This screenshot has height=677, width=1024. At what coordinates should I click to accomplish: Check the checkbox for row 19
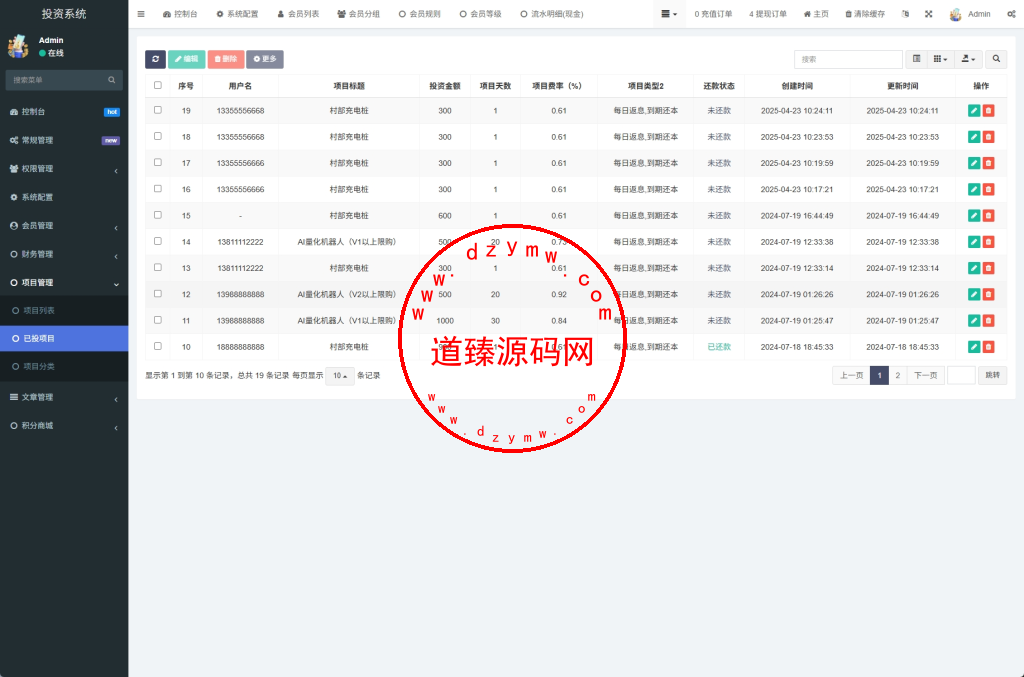coord(157,110)
